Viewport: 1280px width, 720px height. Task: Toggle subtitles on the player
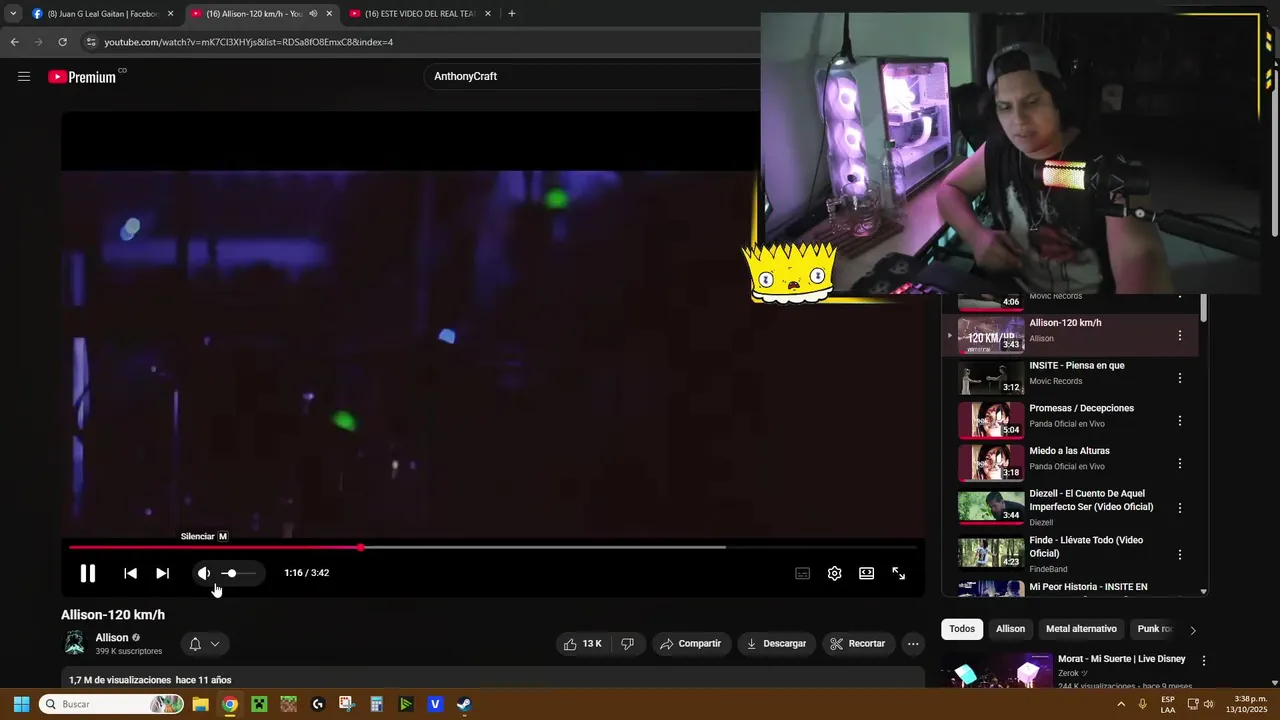[802, 573]
